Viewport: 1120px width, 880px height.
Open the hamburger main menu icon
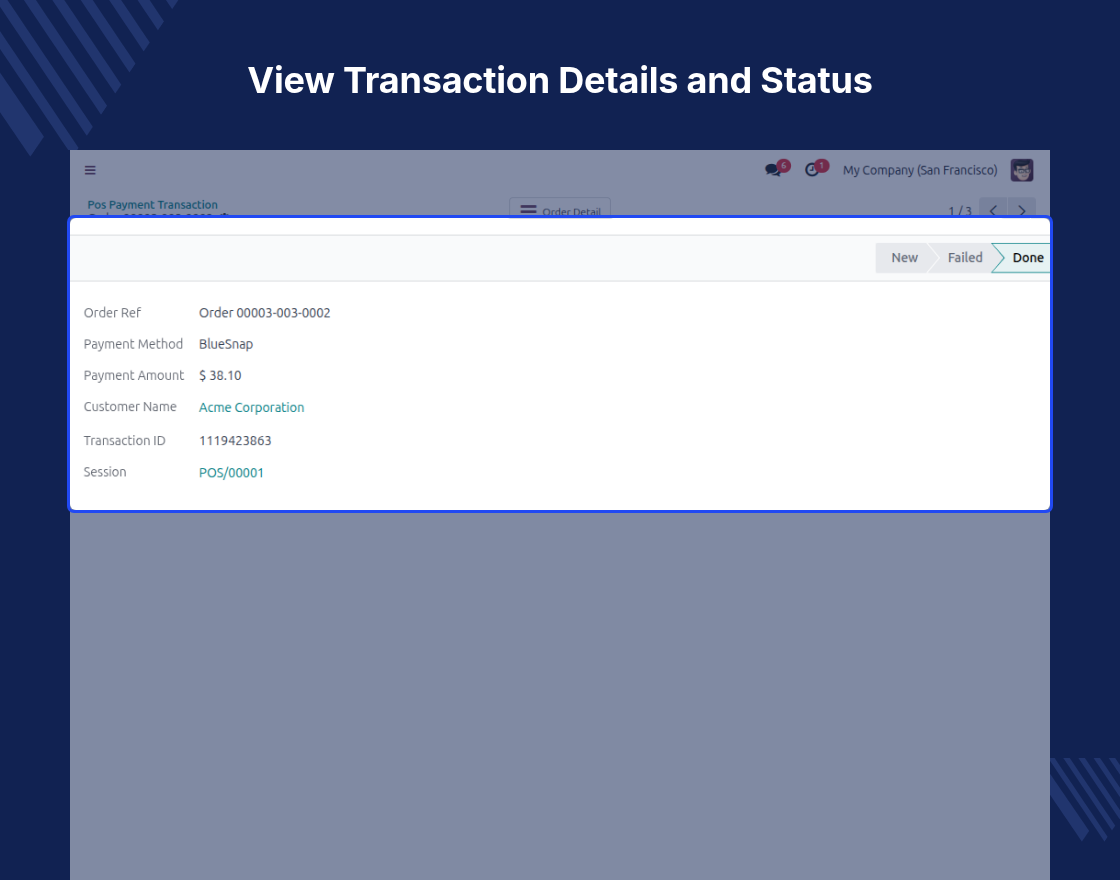[90, 170]
